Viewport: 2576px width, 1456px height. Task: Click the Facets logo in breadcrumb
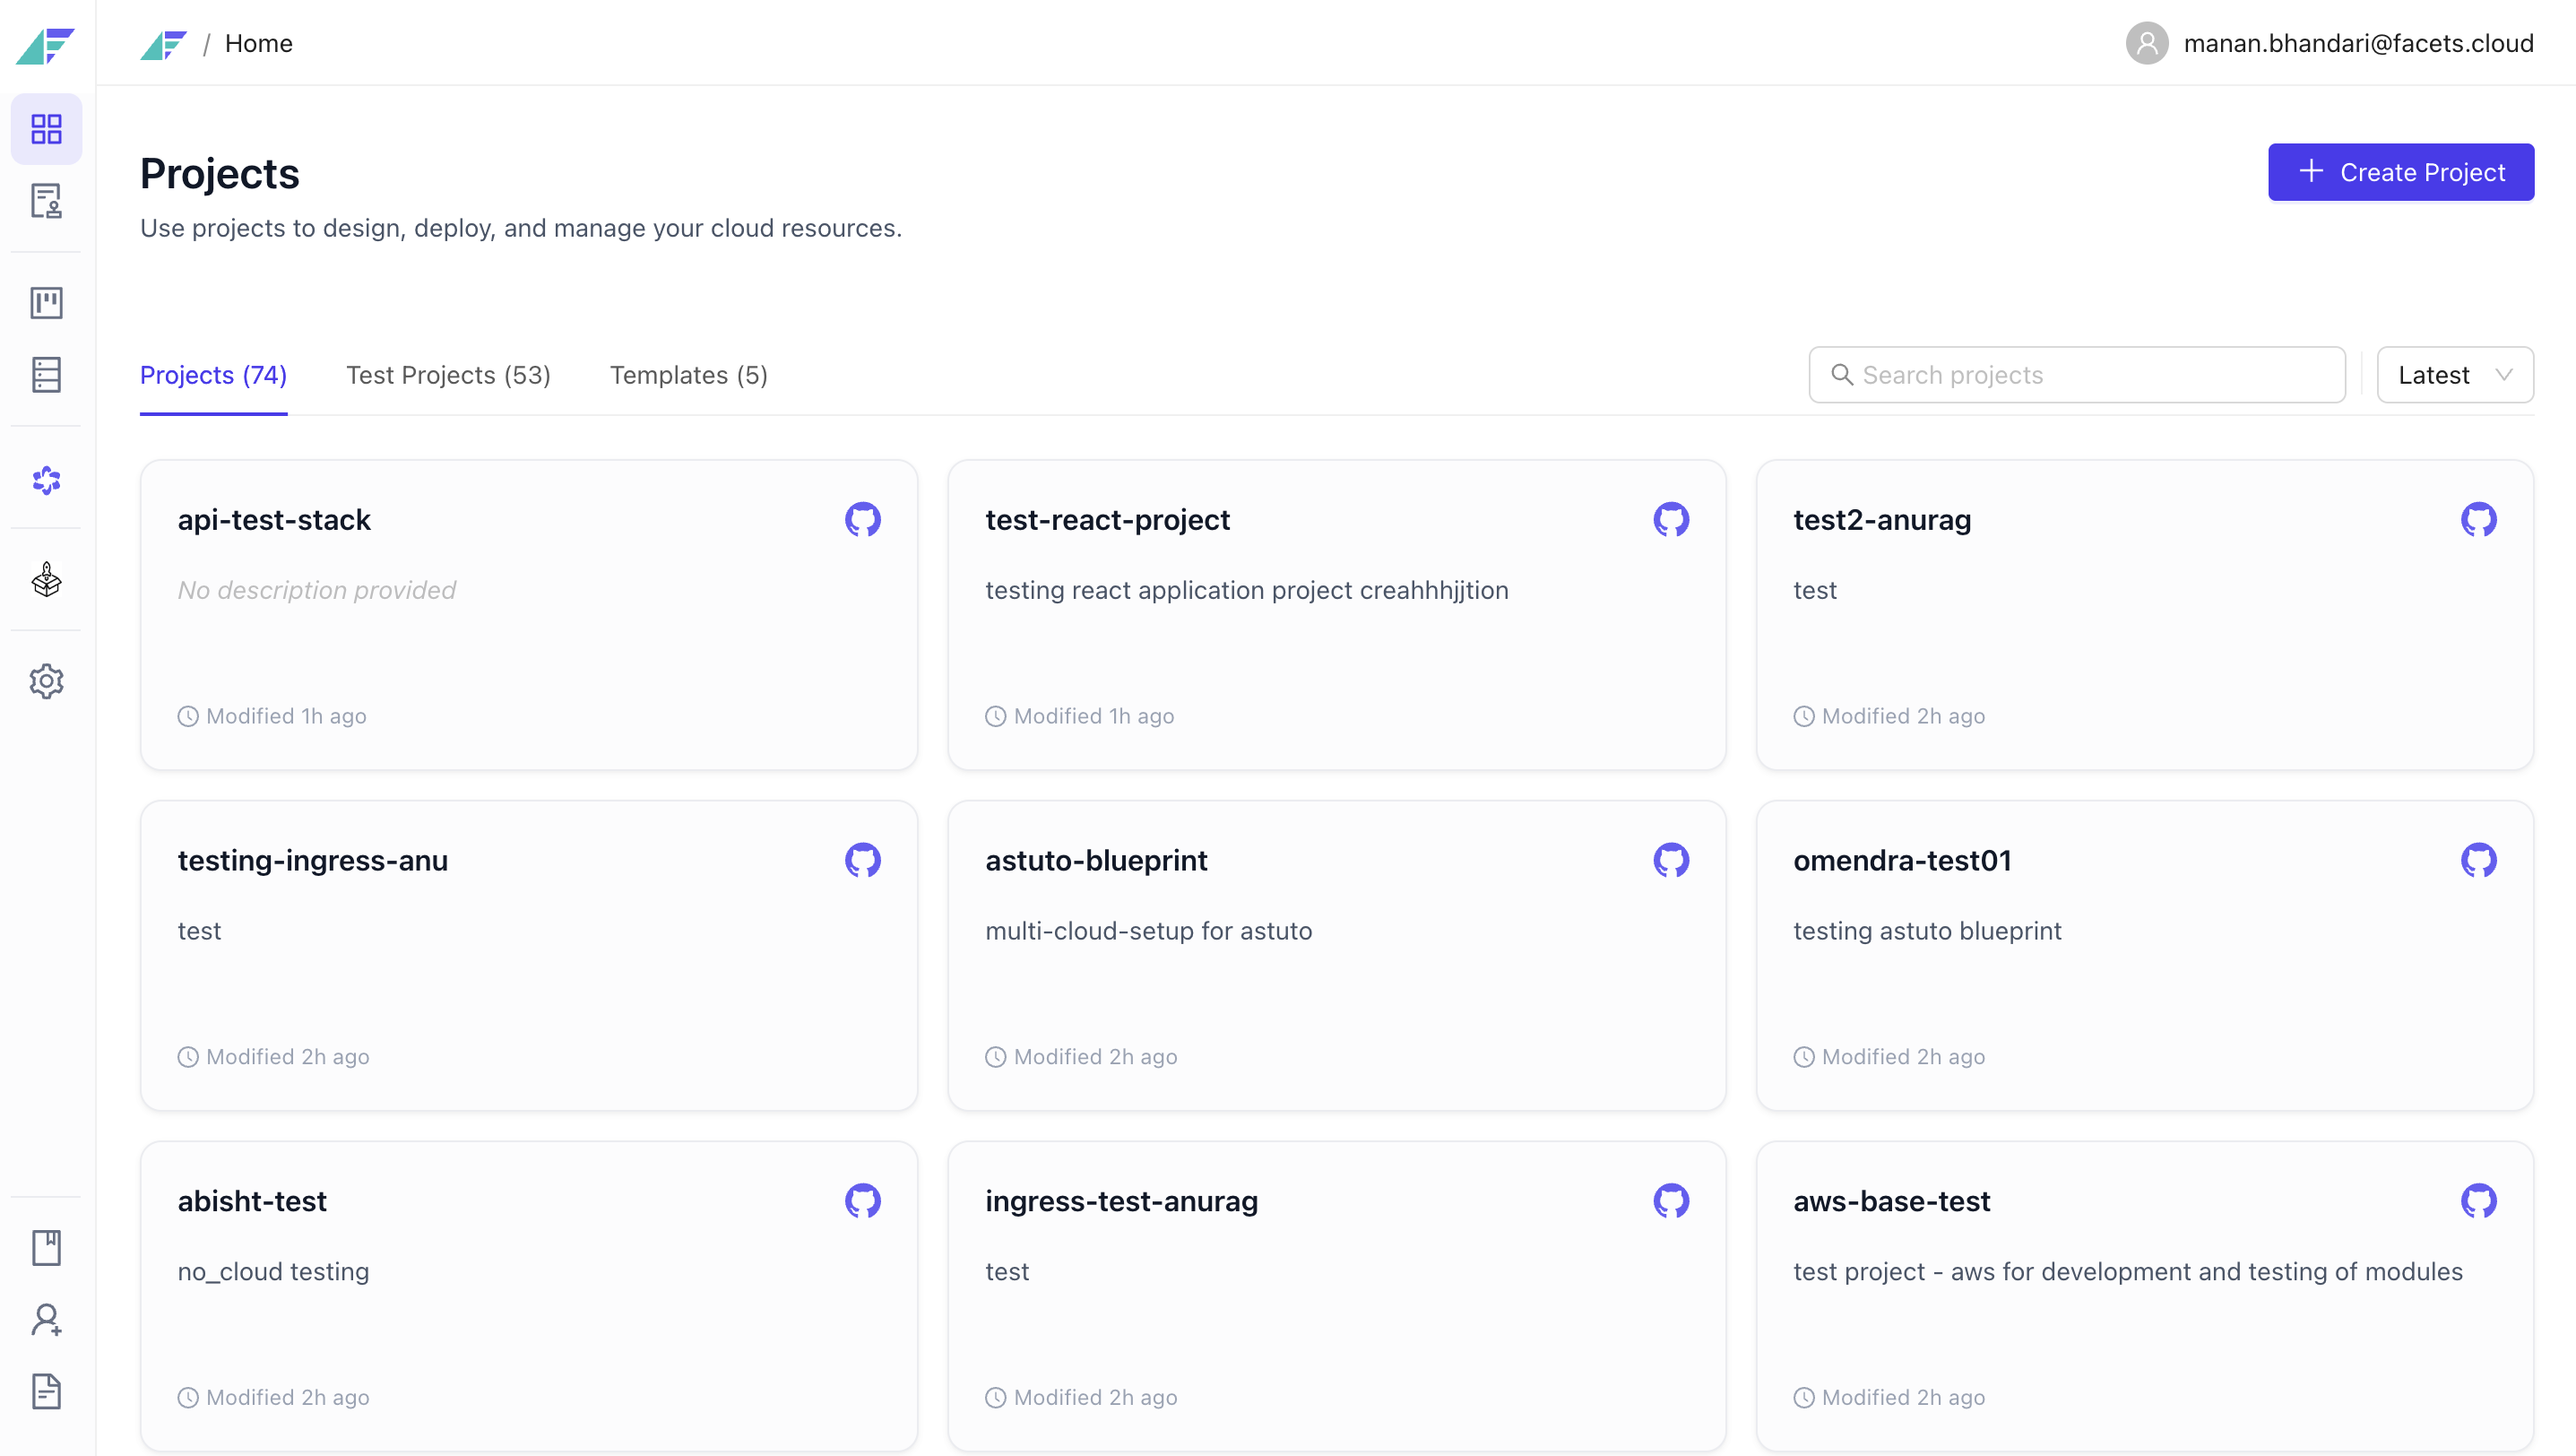[x=163, y=44]
